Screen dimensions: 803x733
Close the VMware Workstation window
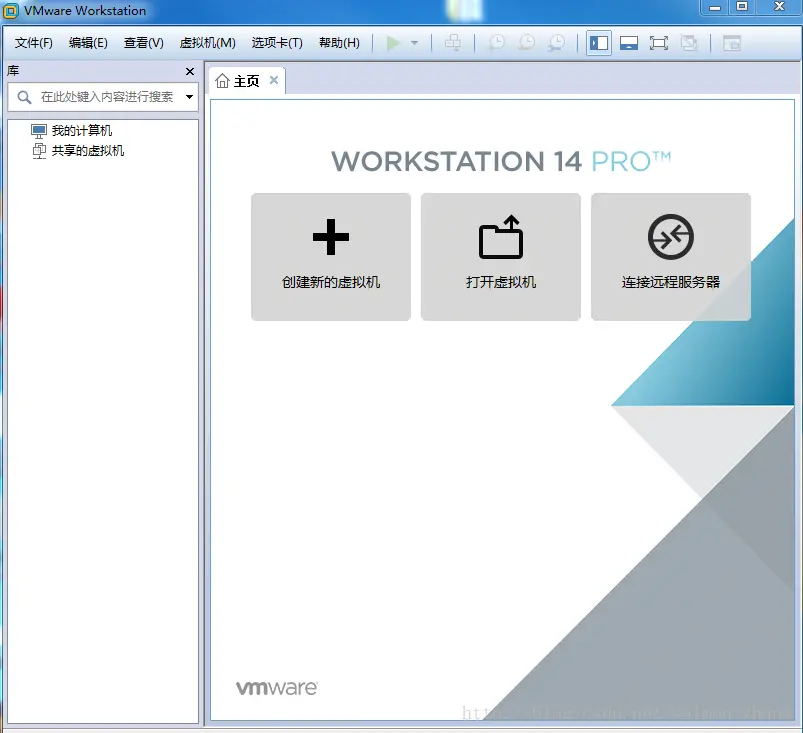779,7
